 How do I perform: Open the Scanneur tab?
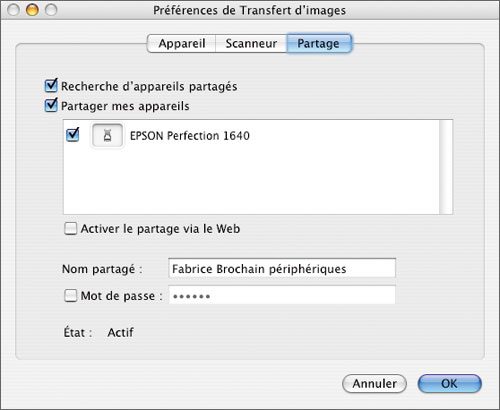point(251,43)
